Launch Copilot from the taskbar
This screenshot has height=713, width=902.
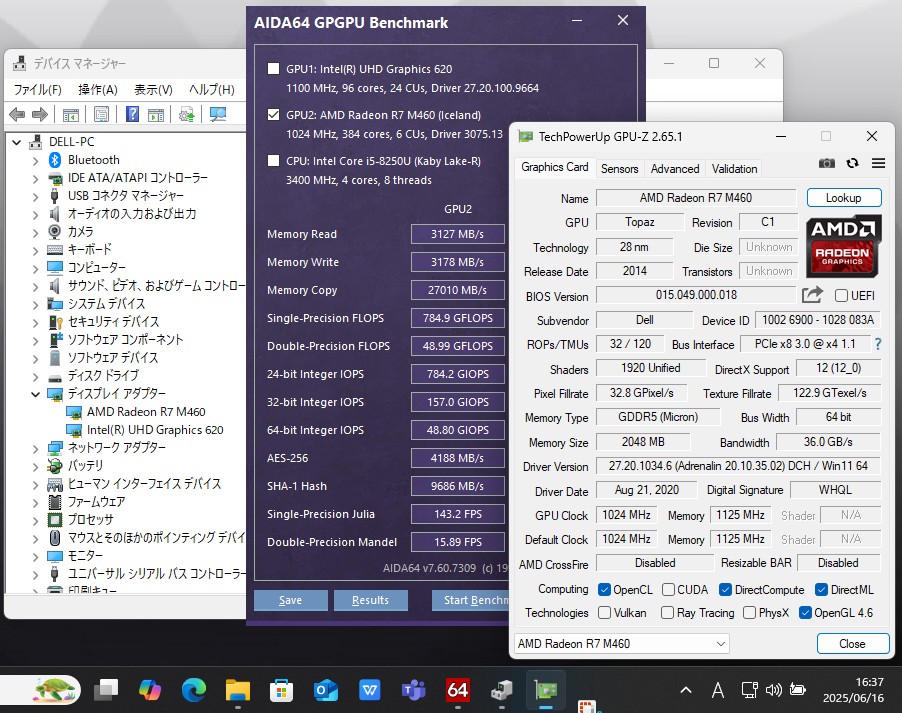click(150, 689)
